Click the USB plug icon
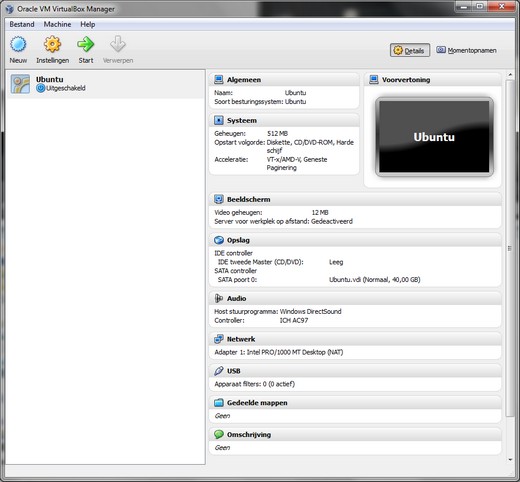The image size is (520, 482). point(219,371)
